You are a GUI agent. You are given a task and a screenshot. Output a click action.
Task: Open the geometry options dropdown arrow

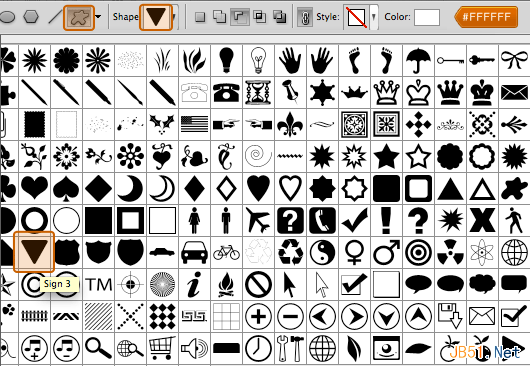coord(98,17)
